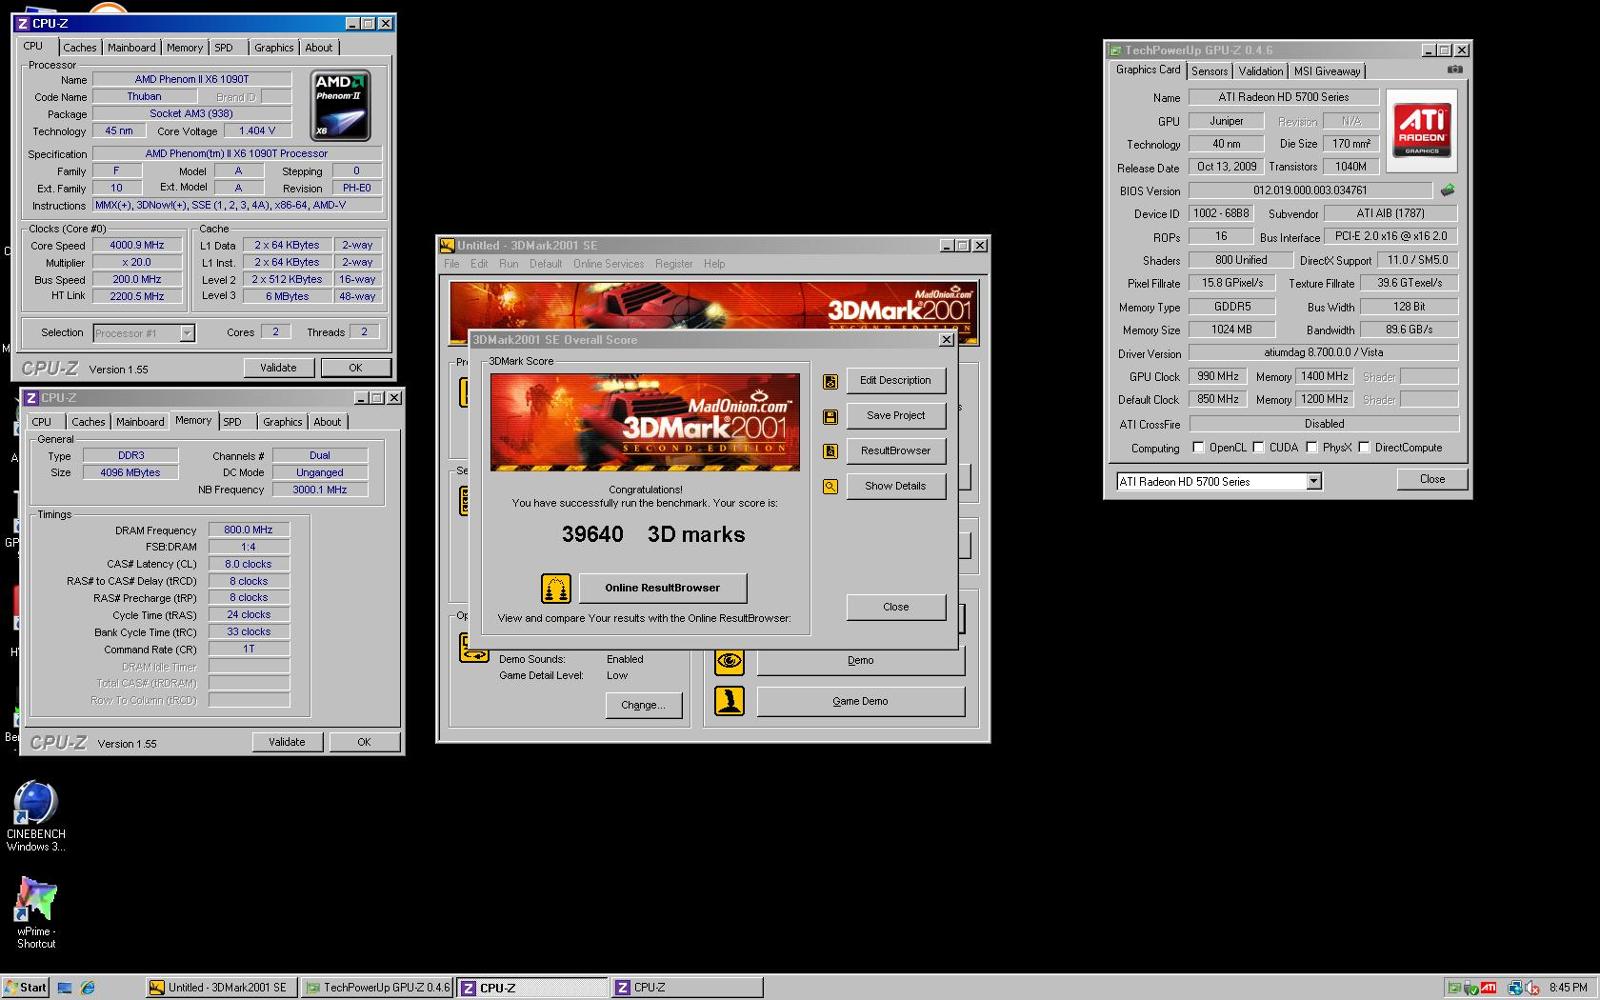
Task: Click OK in the bottom CPU-Z window
Action: coord(364,742)
